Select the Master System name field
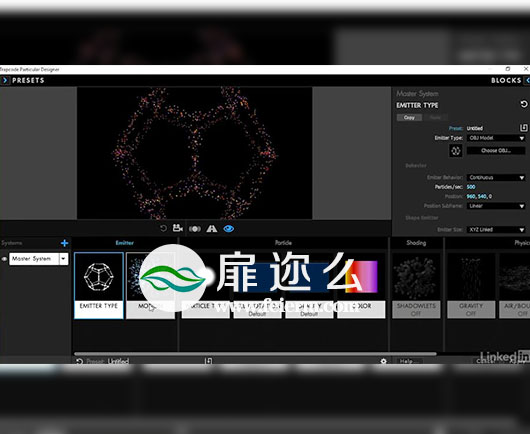The image size is (530, 434). [x=34, y=259]
